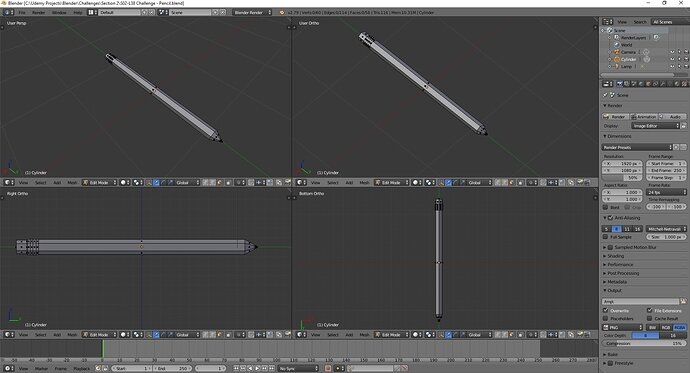
Task: Open the Material properties tab icon
Action: [x=677, y=84]
